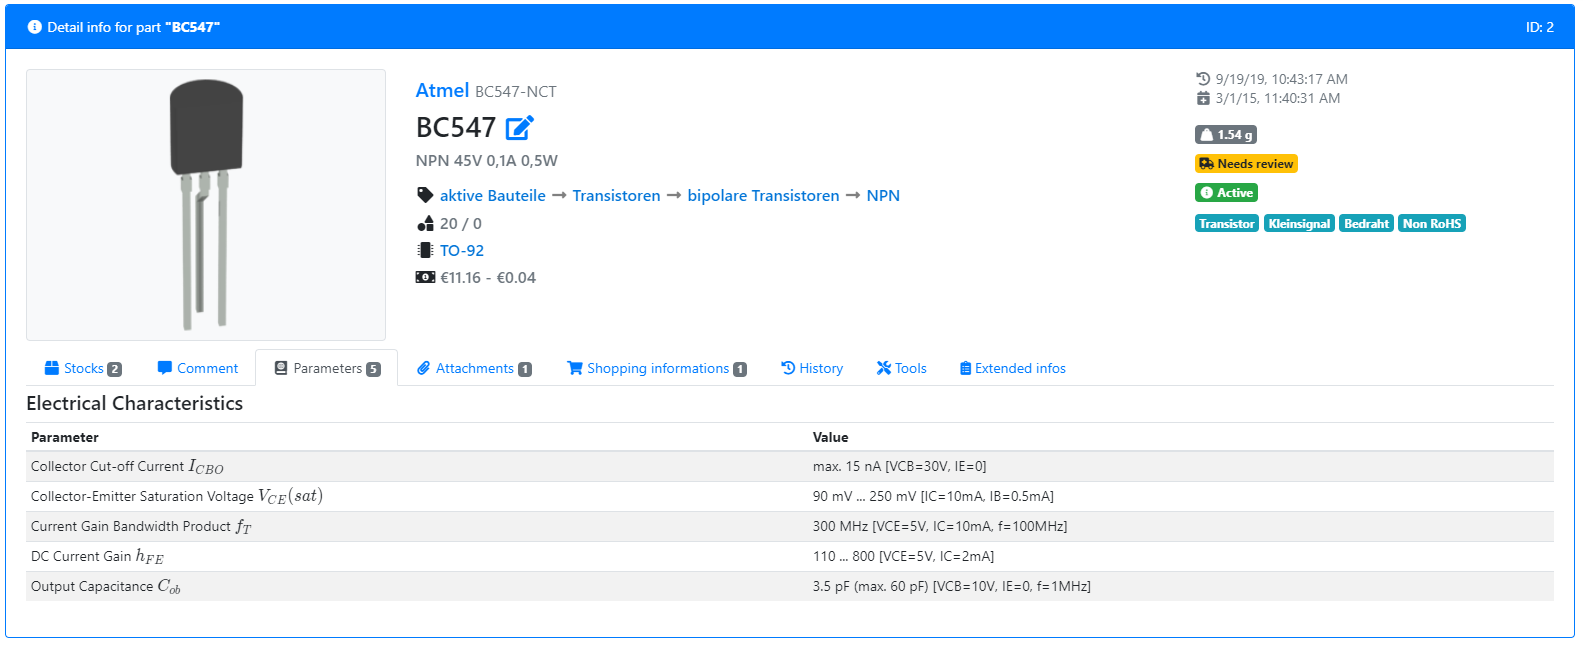Open the Attachments tab

coord(474,368)
